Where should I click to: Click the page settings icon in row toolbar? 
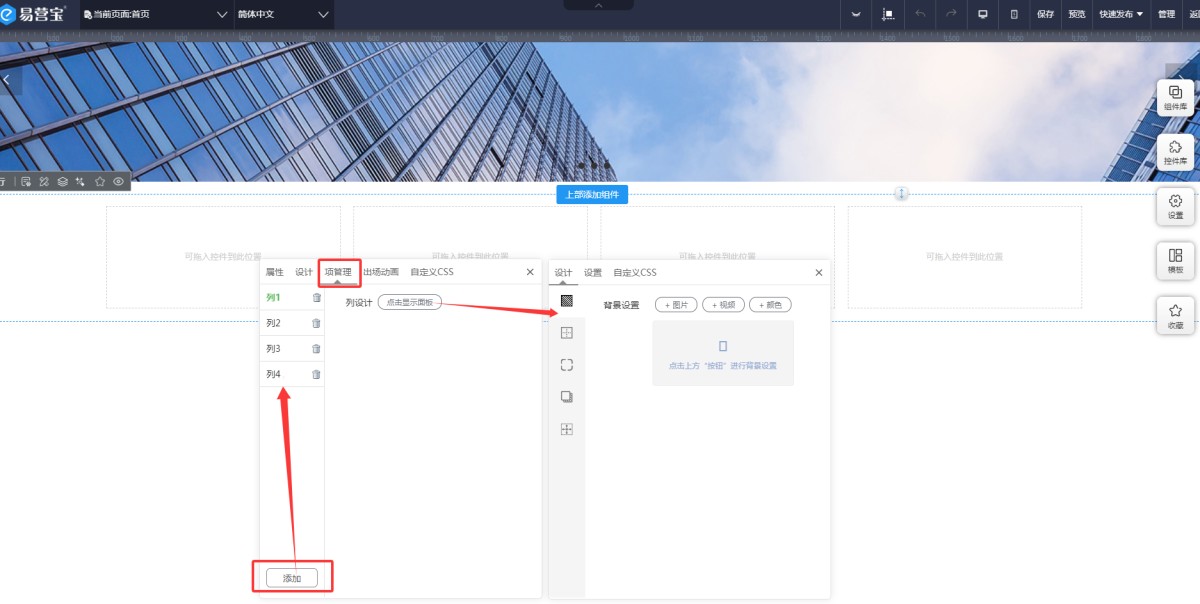pos(26,181)
